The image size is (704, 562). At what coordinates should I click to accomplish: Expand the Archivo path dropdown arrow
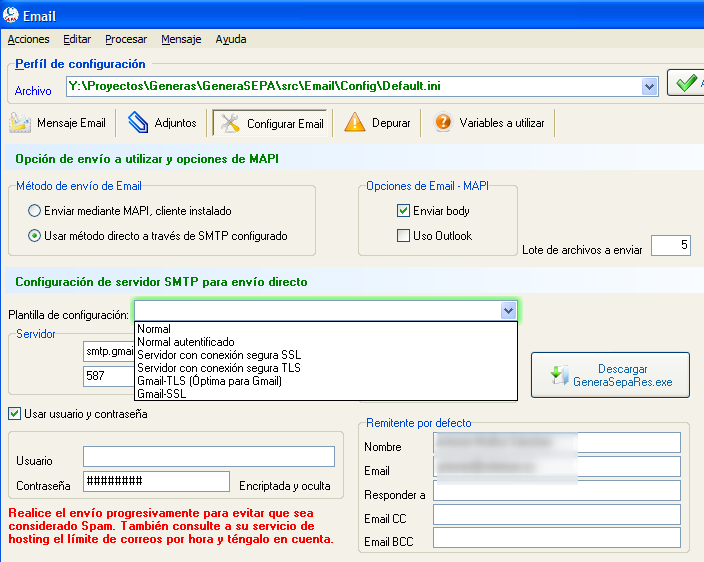click(x=649, y=86)
